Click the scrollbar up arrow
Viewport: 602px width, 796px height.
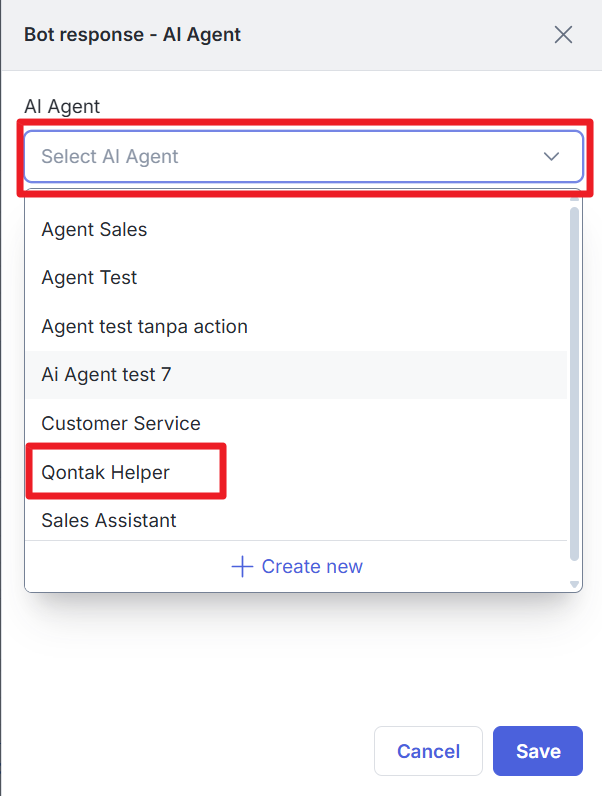click(574, 199)
